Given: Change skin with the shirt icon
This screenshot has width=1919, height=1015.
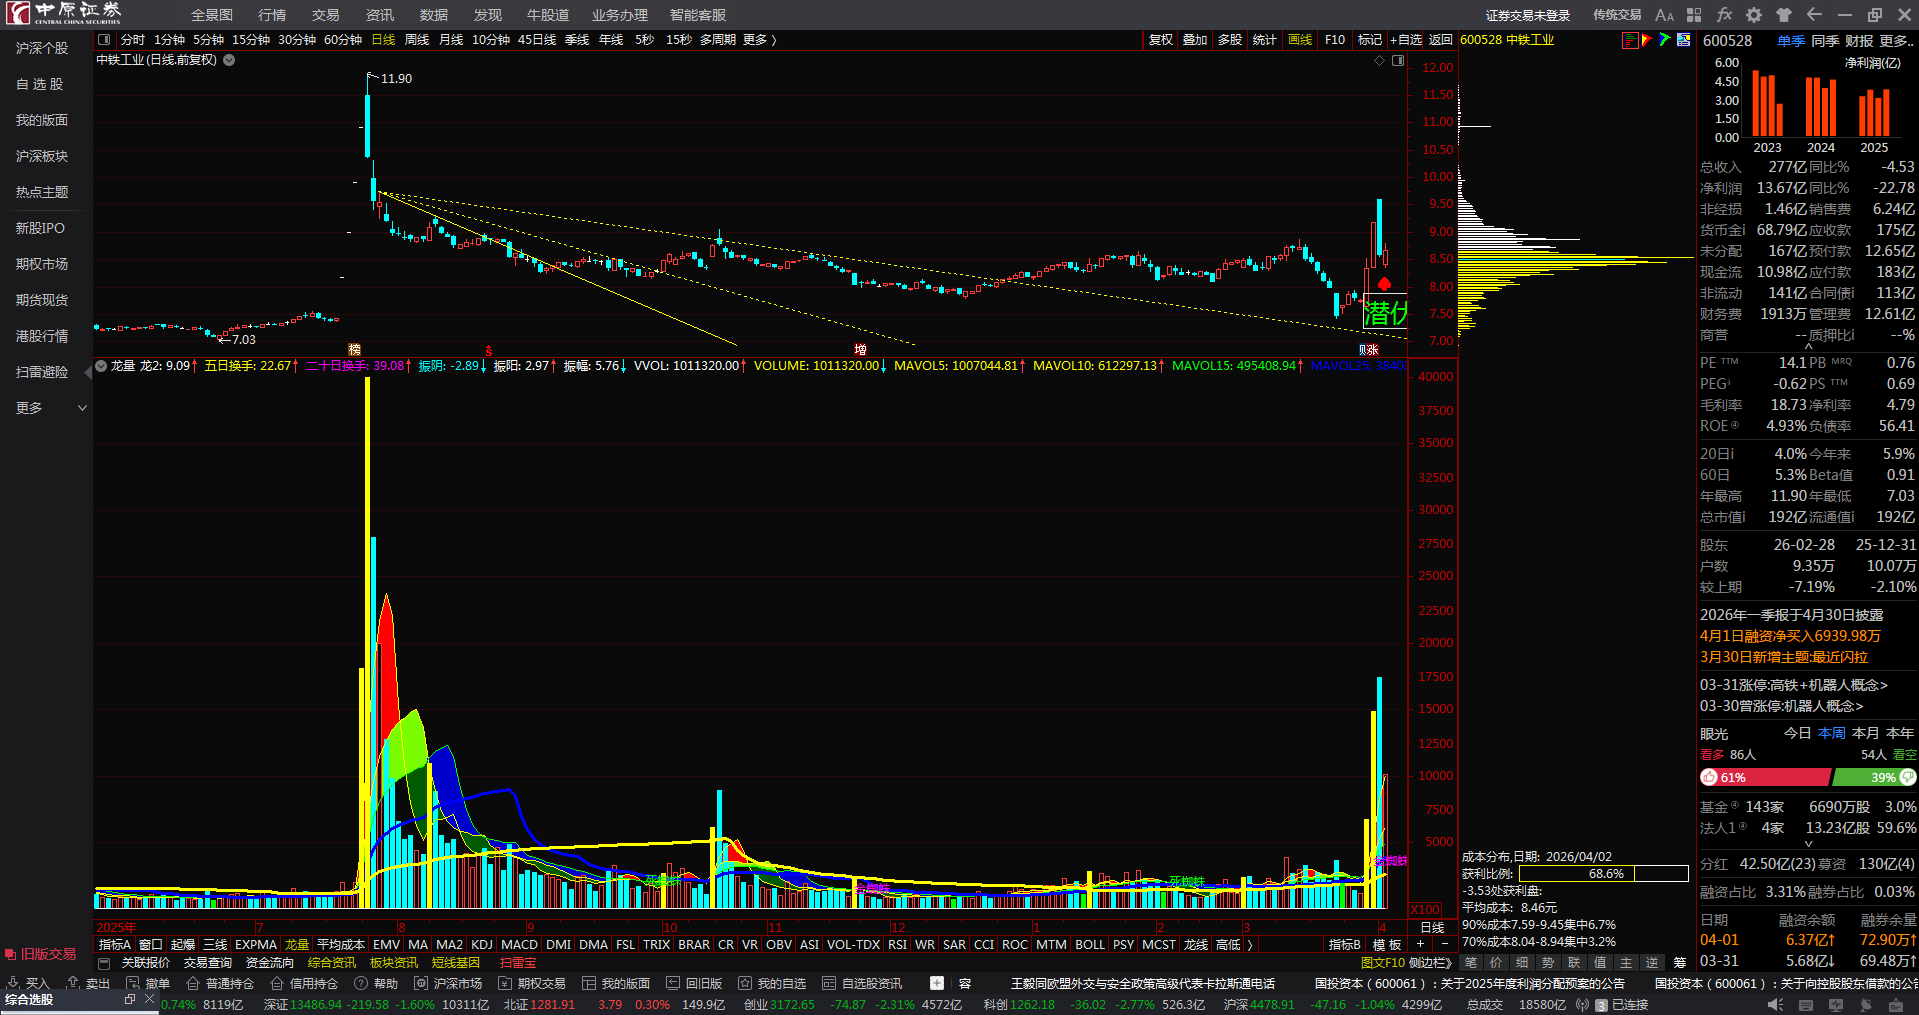Looking at the screenshot, I should pos(1784,15).
